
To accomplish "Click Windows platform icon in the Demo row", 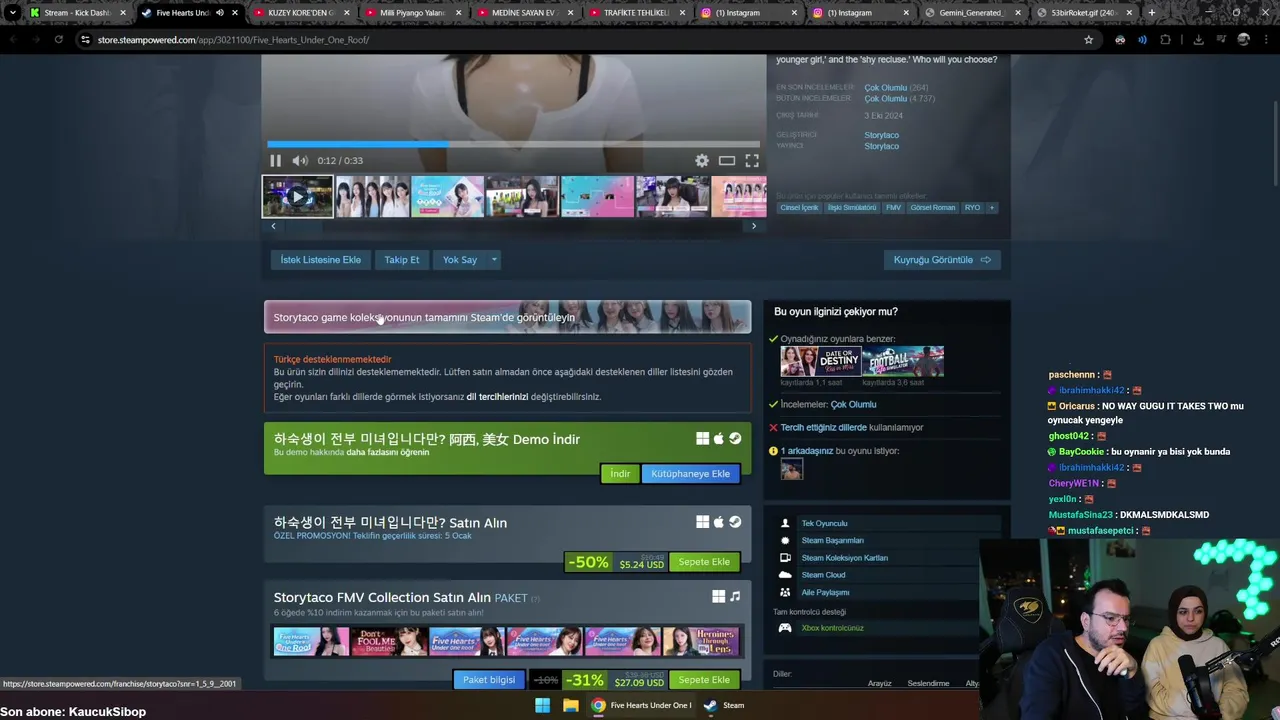I will 703,439.
